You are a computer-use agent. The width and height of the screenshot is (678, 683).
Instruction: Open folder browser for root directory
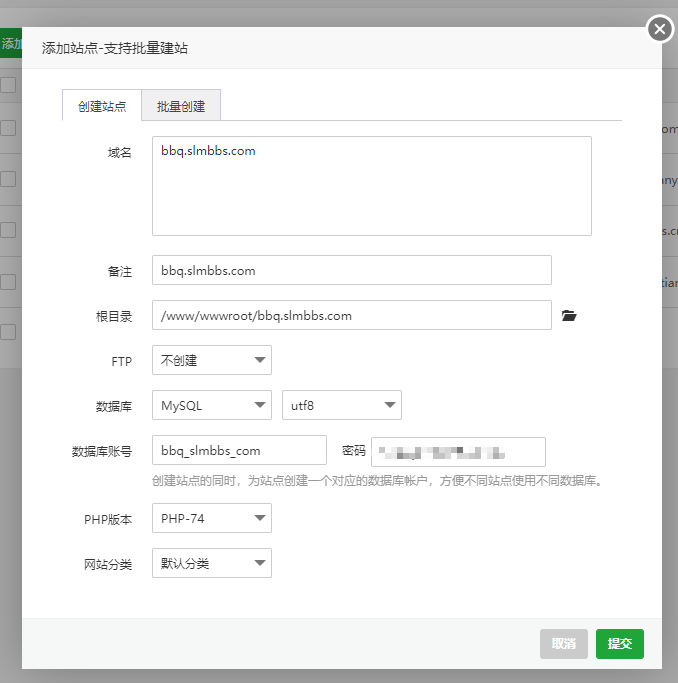point(569,315)
